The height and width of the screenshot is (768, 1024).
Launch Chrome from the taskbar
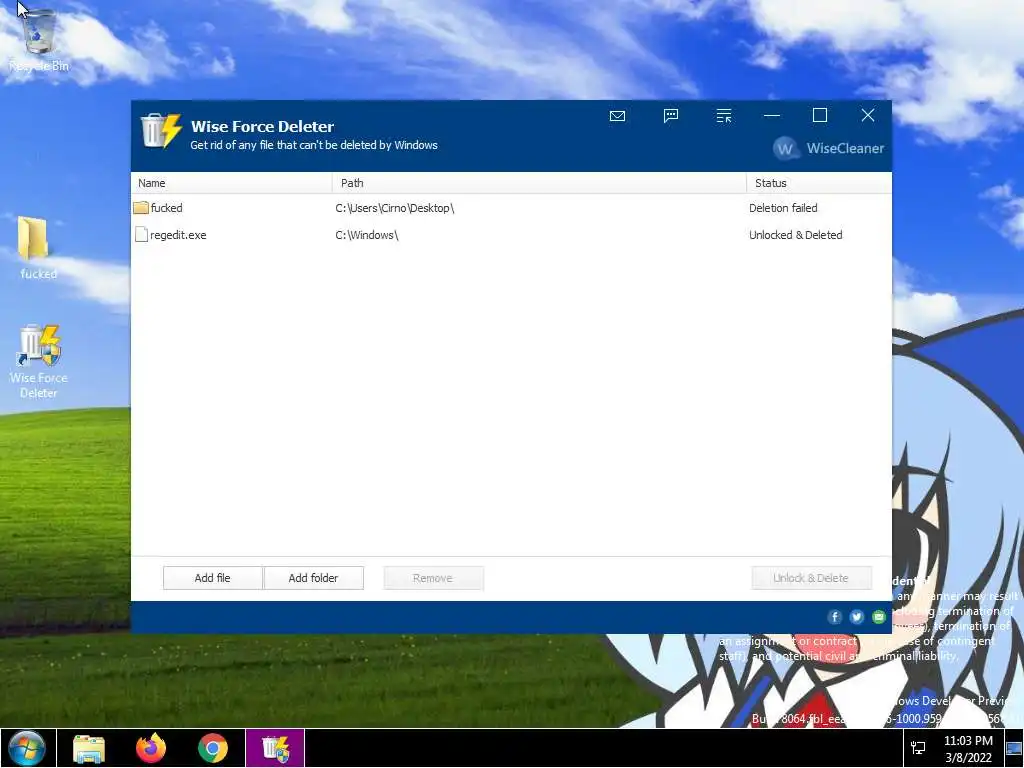tap(213, 748)
